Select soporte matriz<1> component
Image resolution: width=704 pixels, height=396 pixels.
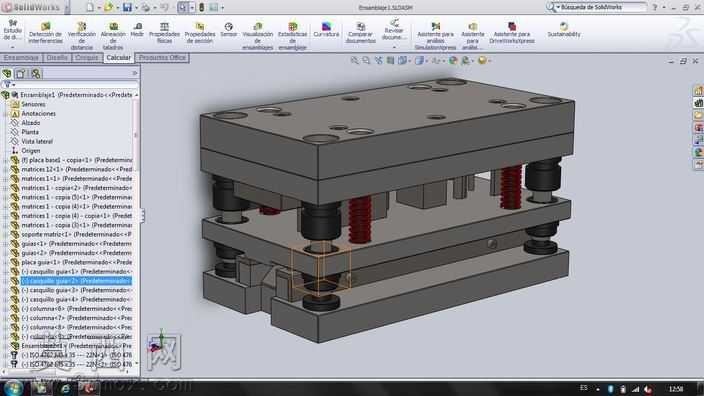[76, 234]
